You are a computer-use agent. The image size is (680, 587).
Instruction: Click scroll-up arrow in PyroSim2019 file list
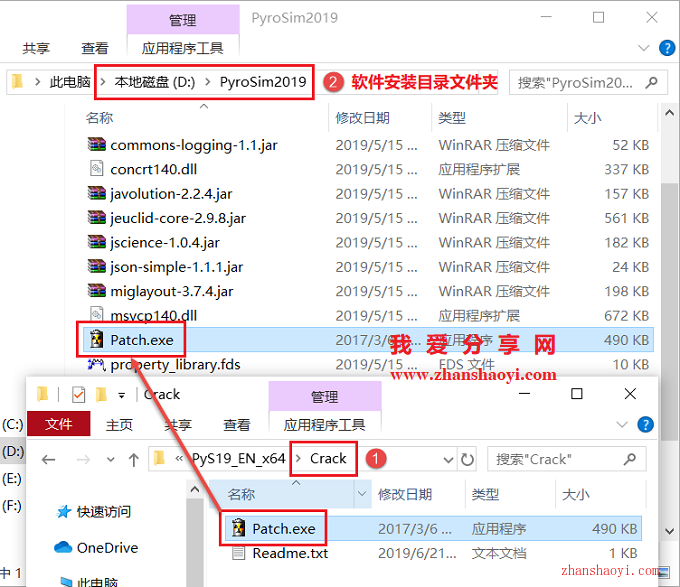click(x=669, y=113)
